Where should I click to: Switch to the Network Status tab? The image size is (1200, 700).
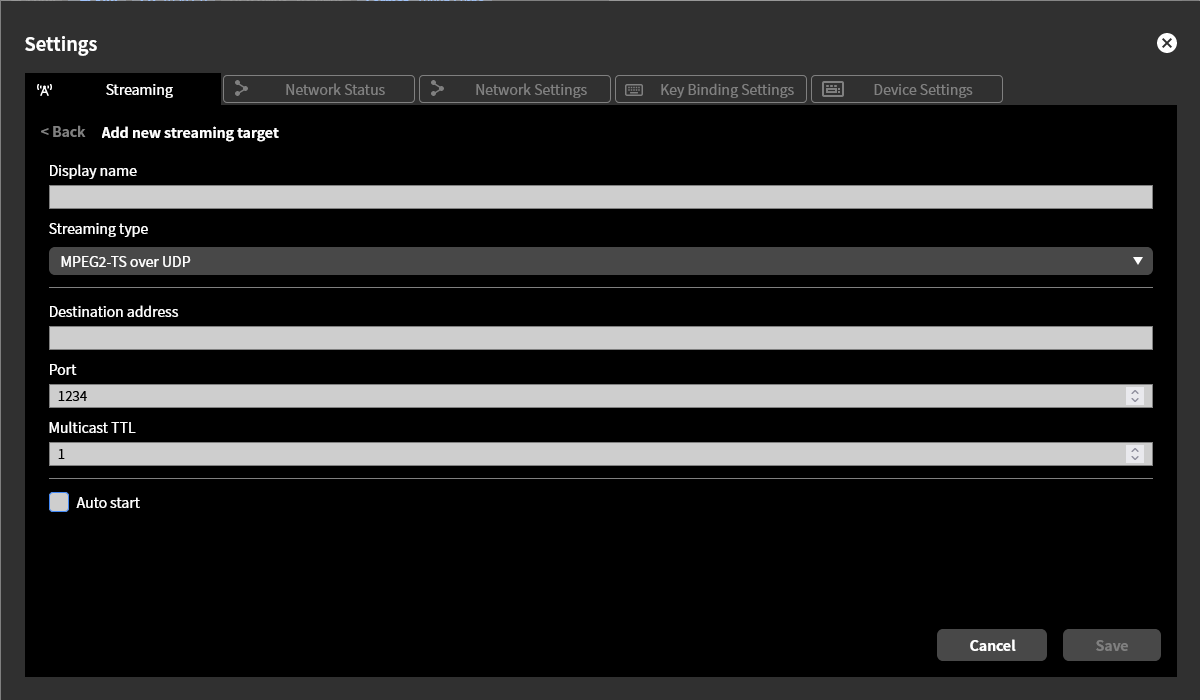pos(334,89)
